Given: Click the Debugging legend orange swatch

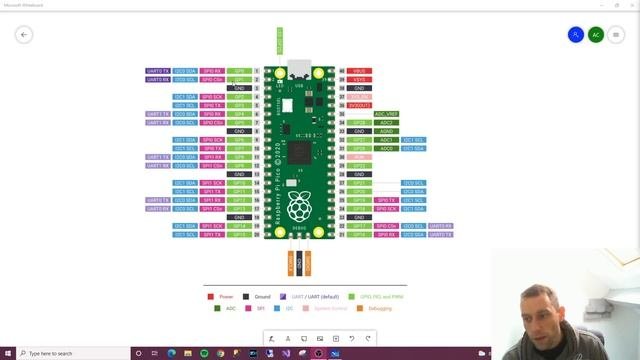Looking at the screenshot, I should pyautogui.click(x=360, y=308).
